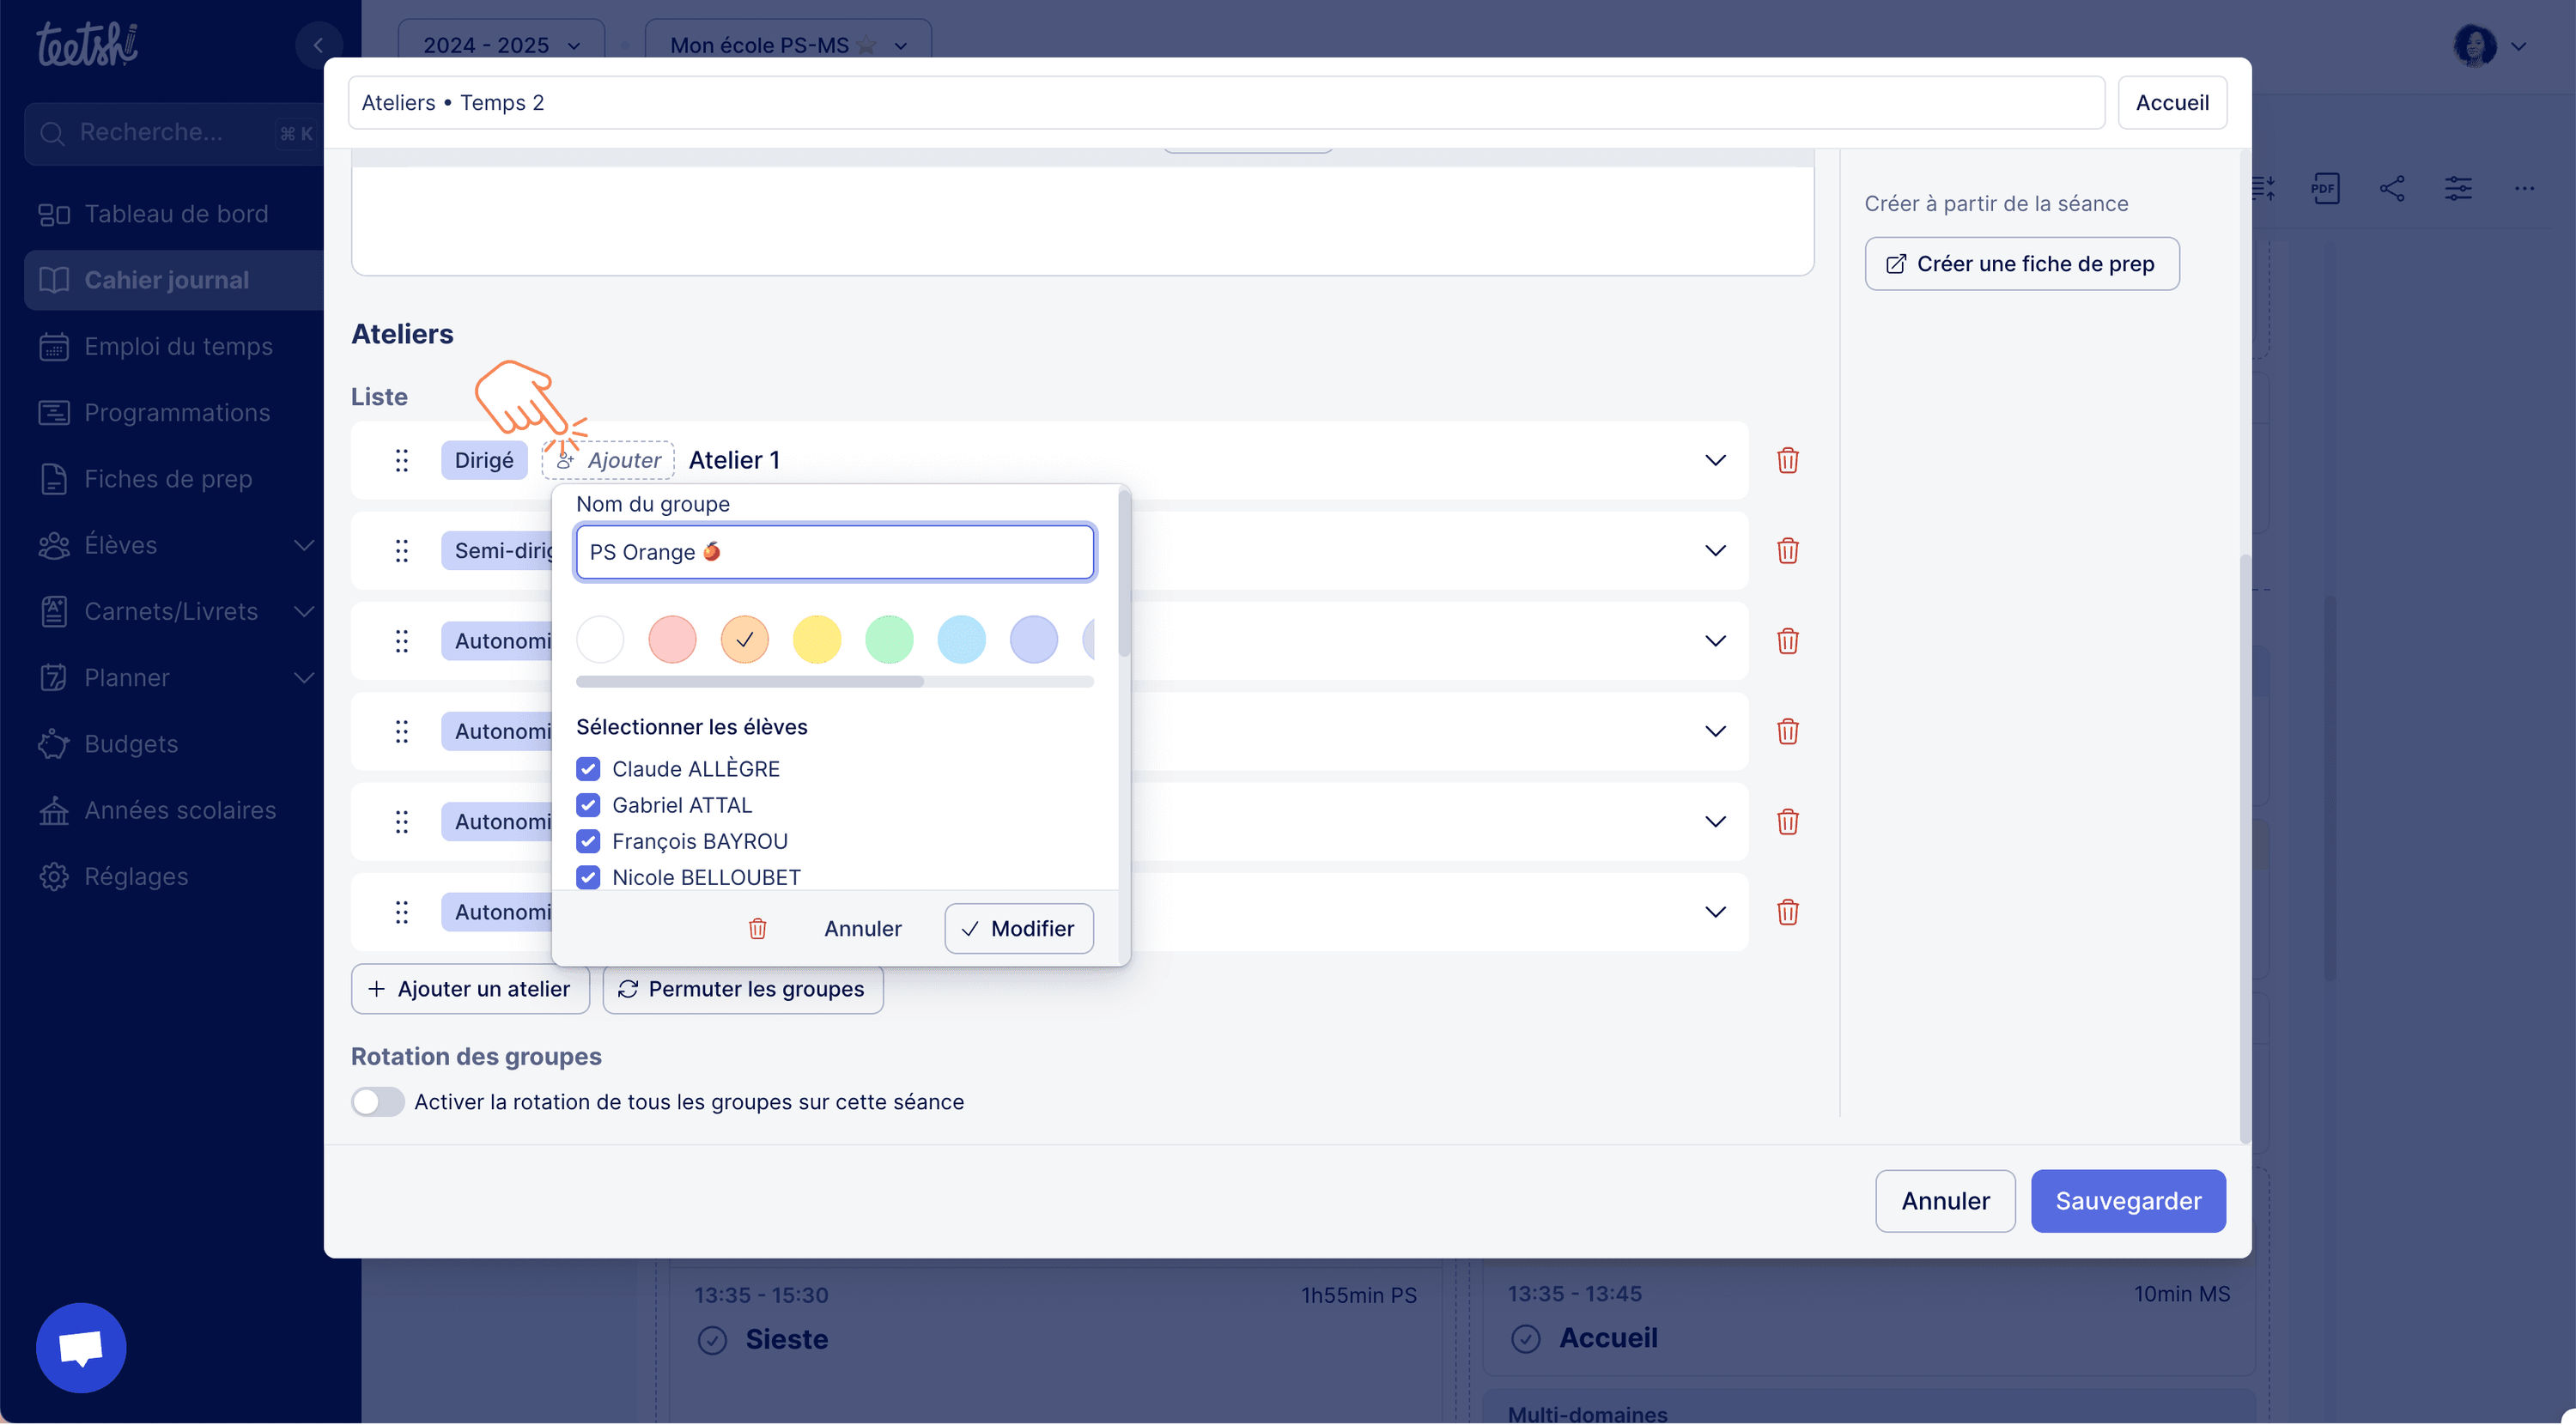Select the green color swatch

click(888, 639)
